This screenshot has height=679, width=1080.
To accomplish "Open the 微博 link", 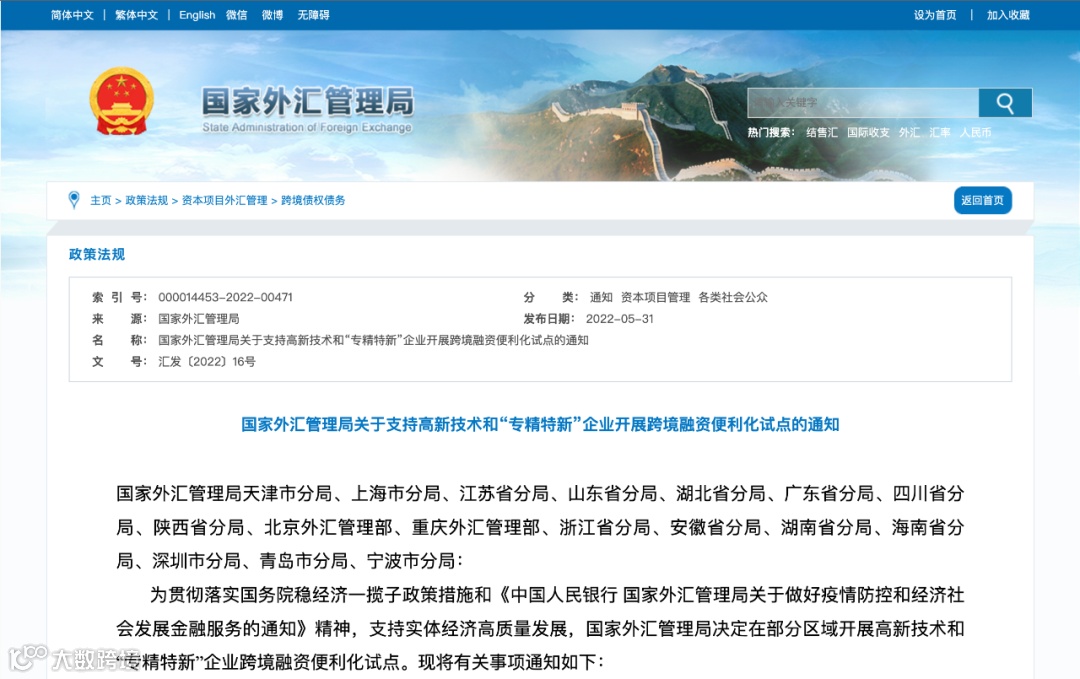I will coord(272,15).
